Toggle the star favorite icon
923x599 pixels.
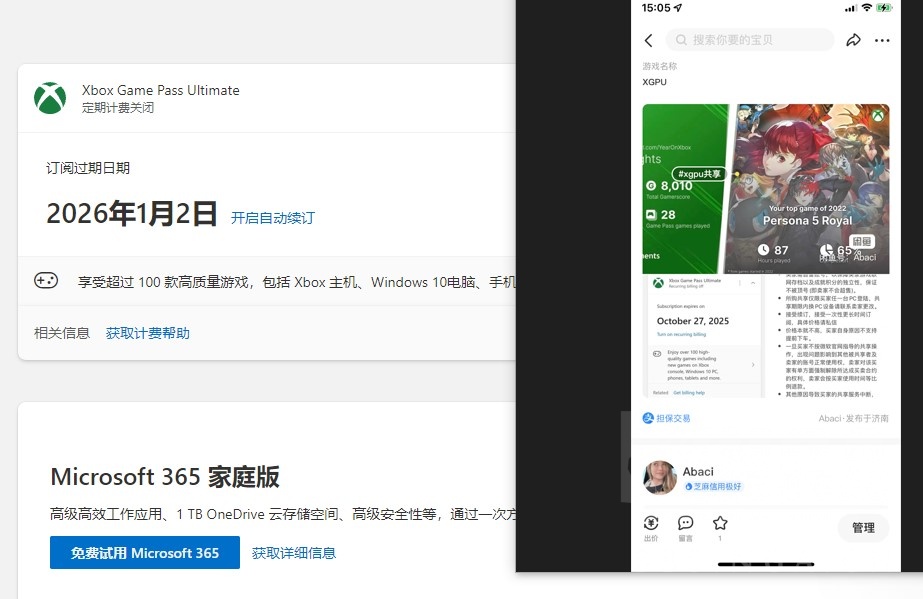point(719,524)
